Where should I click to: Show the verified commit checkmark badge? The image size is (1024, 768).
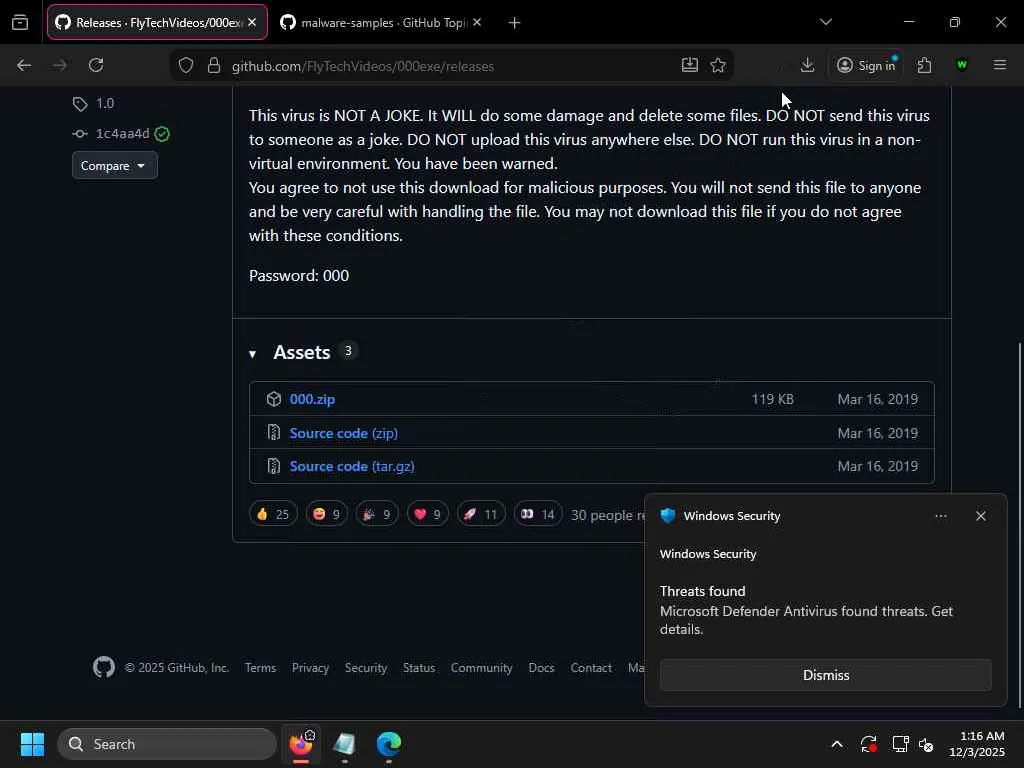click(163, 134)
